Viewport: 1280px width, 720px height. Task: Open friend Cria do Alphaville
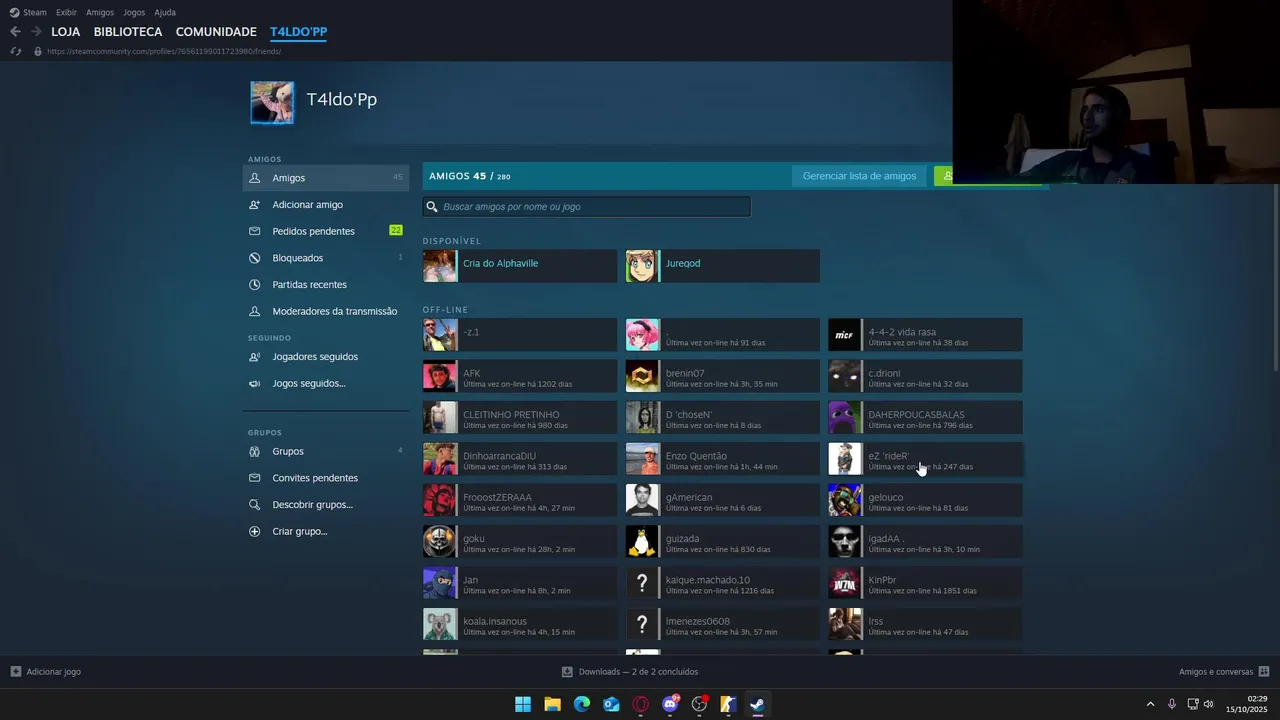520,266
